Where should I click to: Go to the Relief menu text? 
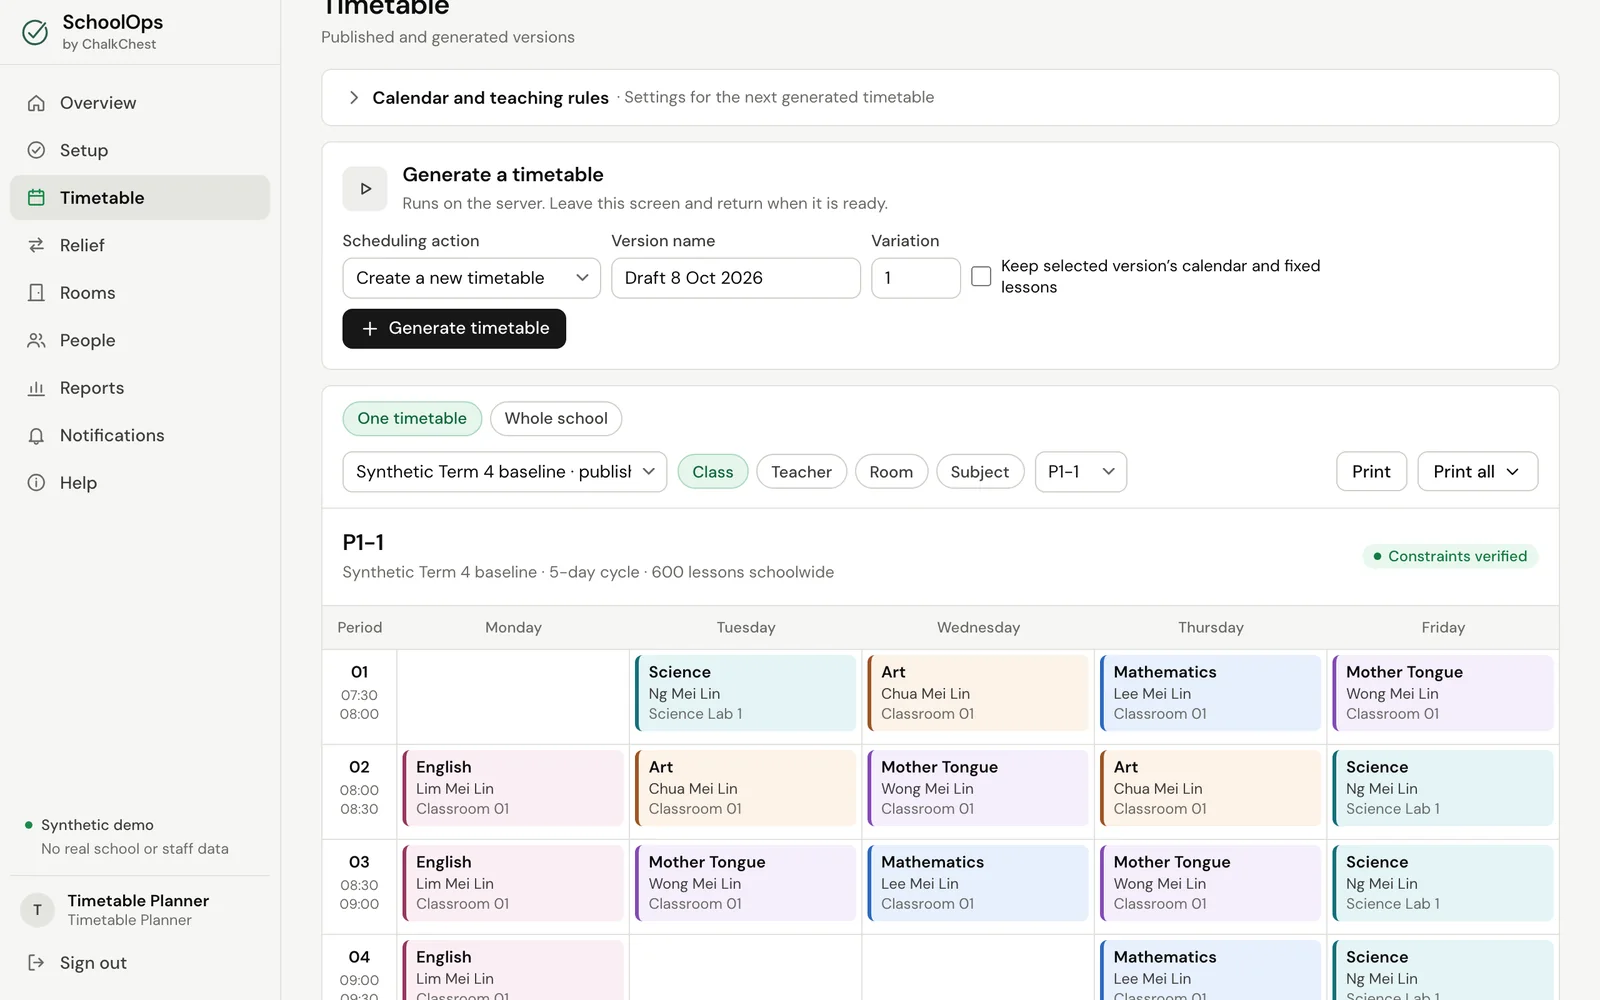tap(82, 245)
